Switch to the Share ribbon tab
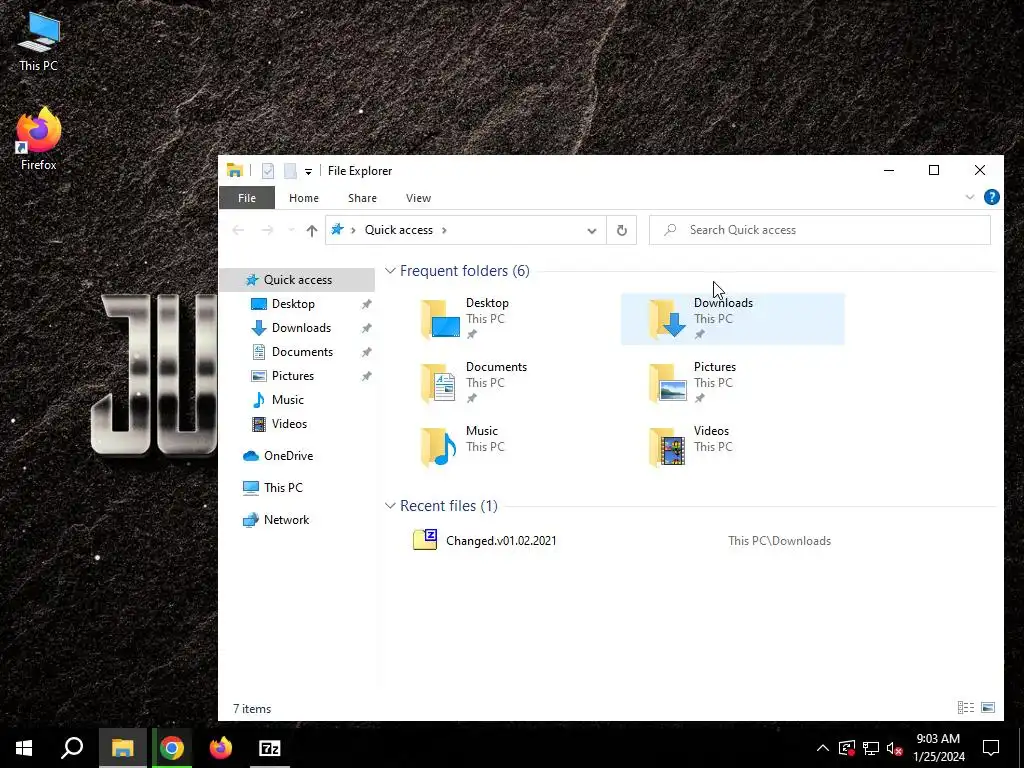The image size is (1024, 768). click(x=362, y=198)
